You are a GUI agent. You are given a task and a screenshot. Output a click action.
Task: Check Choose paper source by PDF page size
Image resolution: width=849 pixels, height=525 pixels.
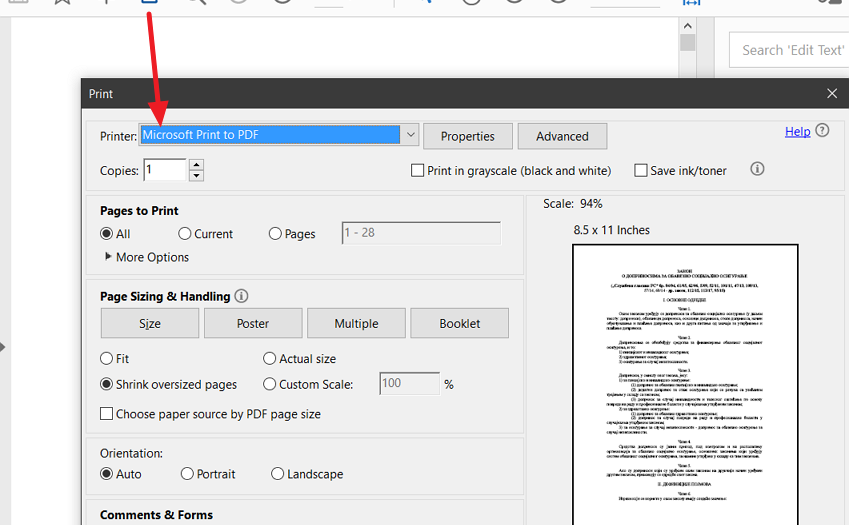[x=107, y=414]
